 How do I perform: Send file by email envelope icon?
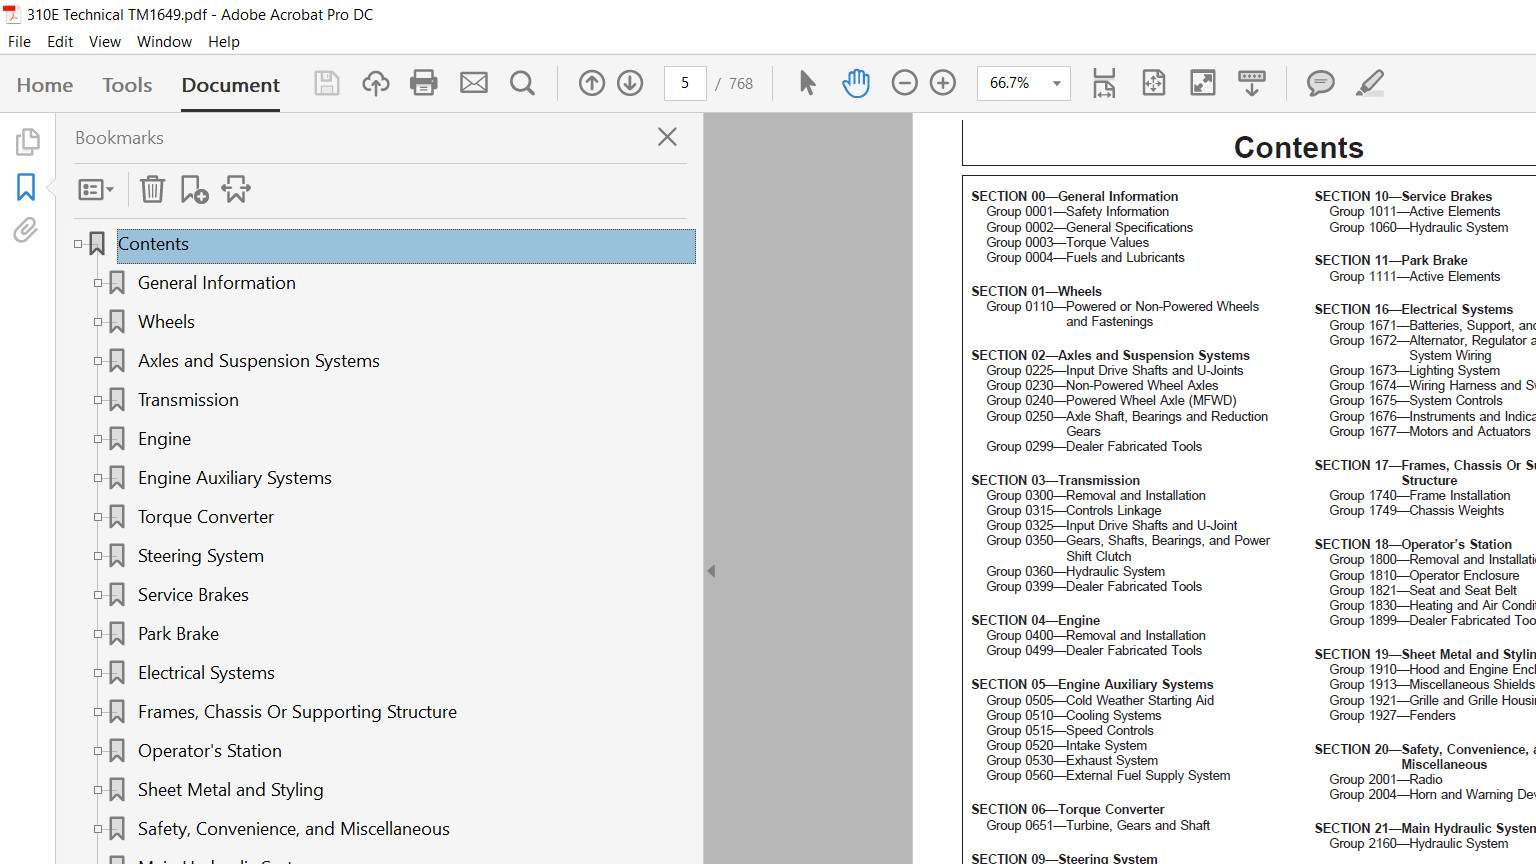(474, 83)
